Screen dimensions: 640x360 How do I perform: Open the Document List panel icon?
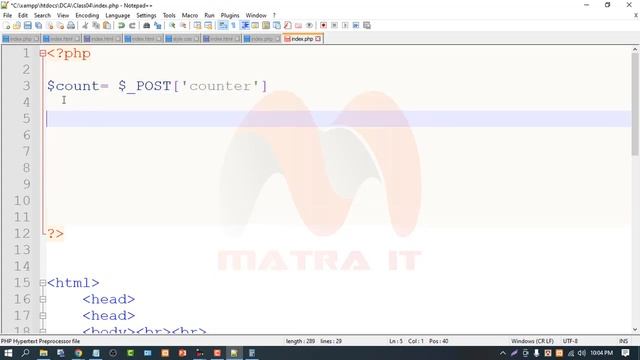pyautogui.click(x=277, y=25)
